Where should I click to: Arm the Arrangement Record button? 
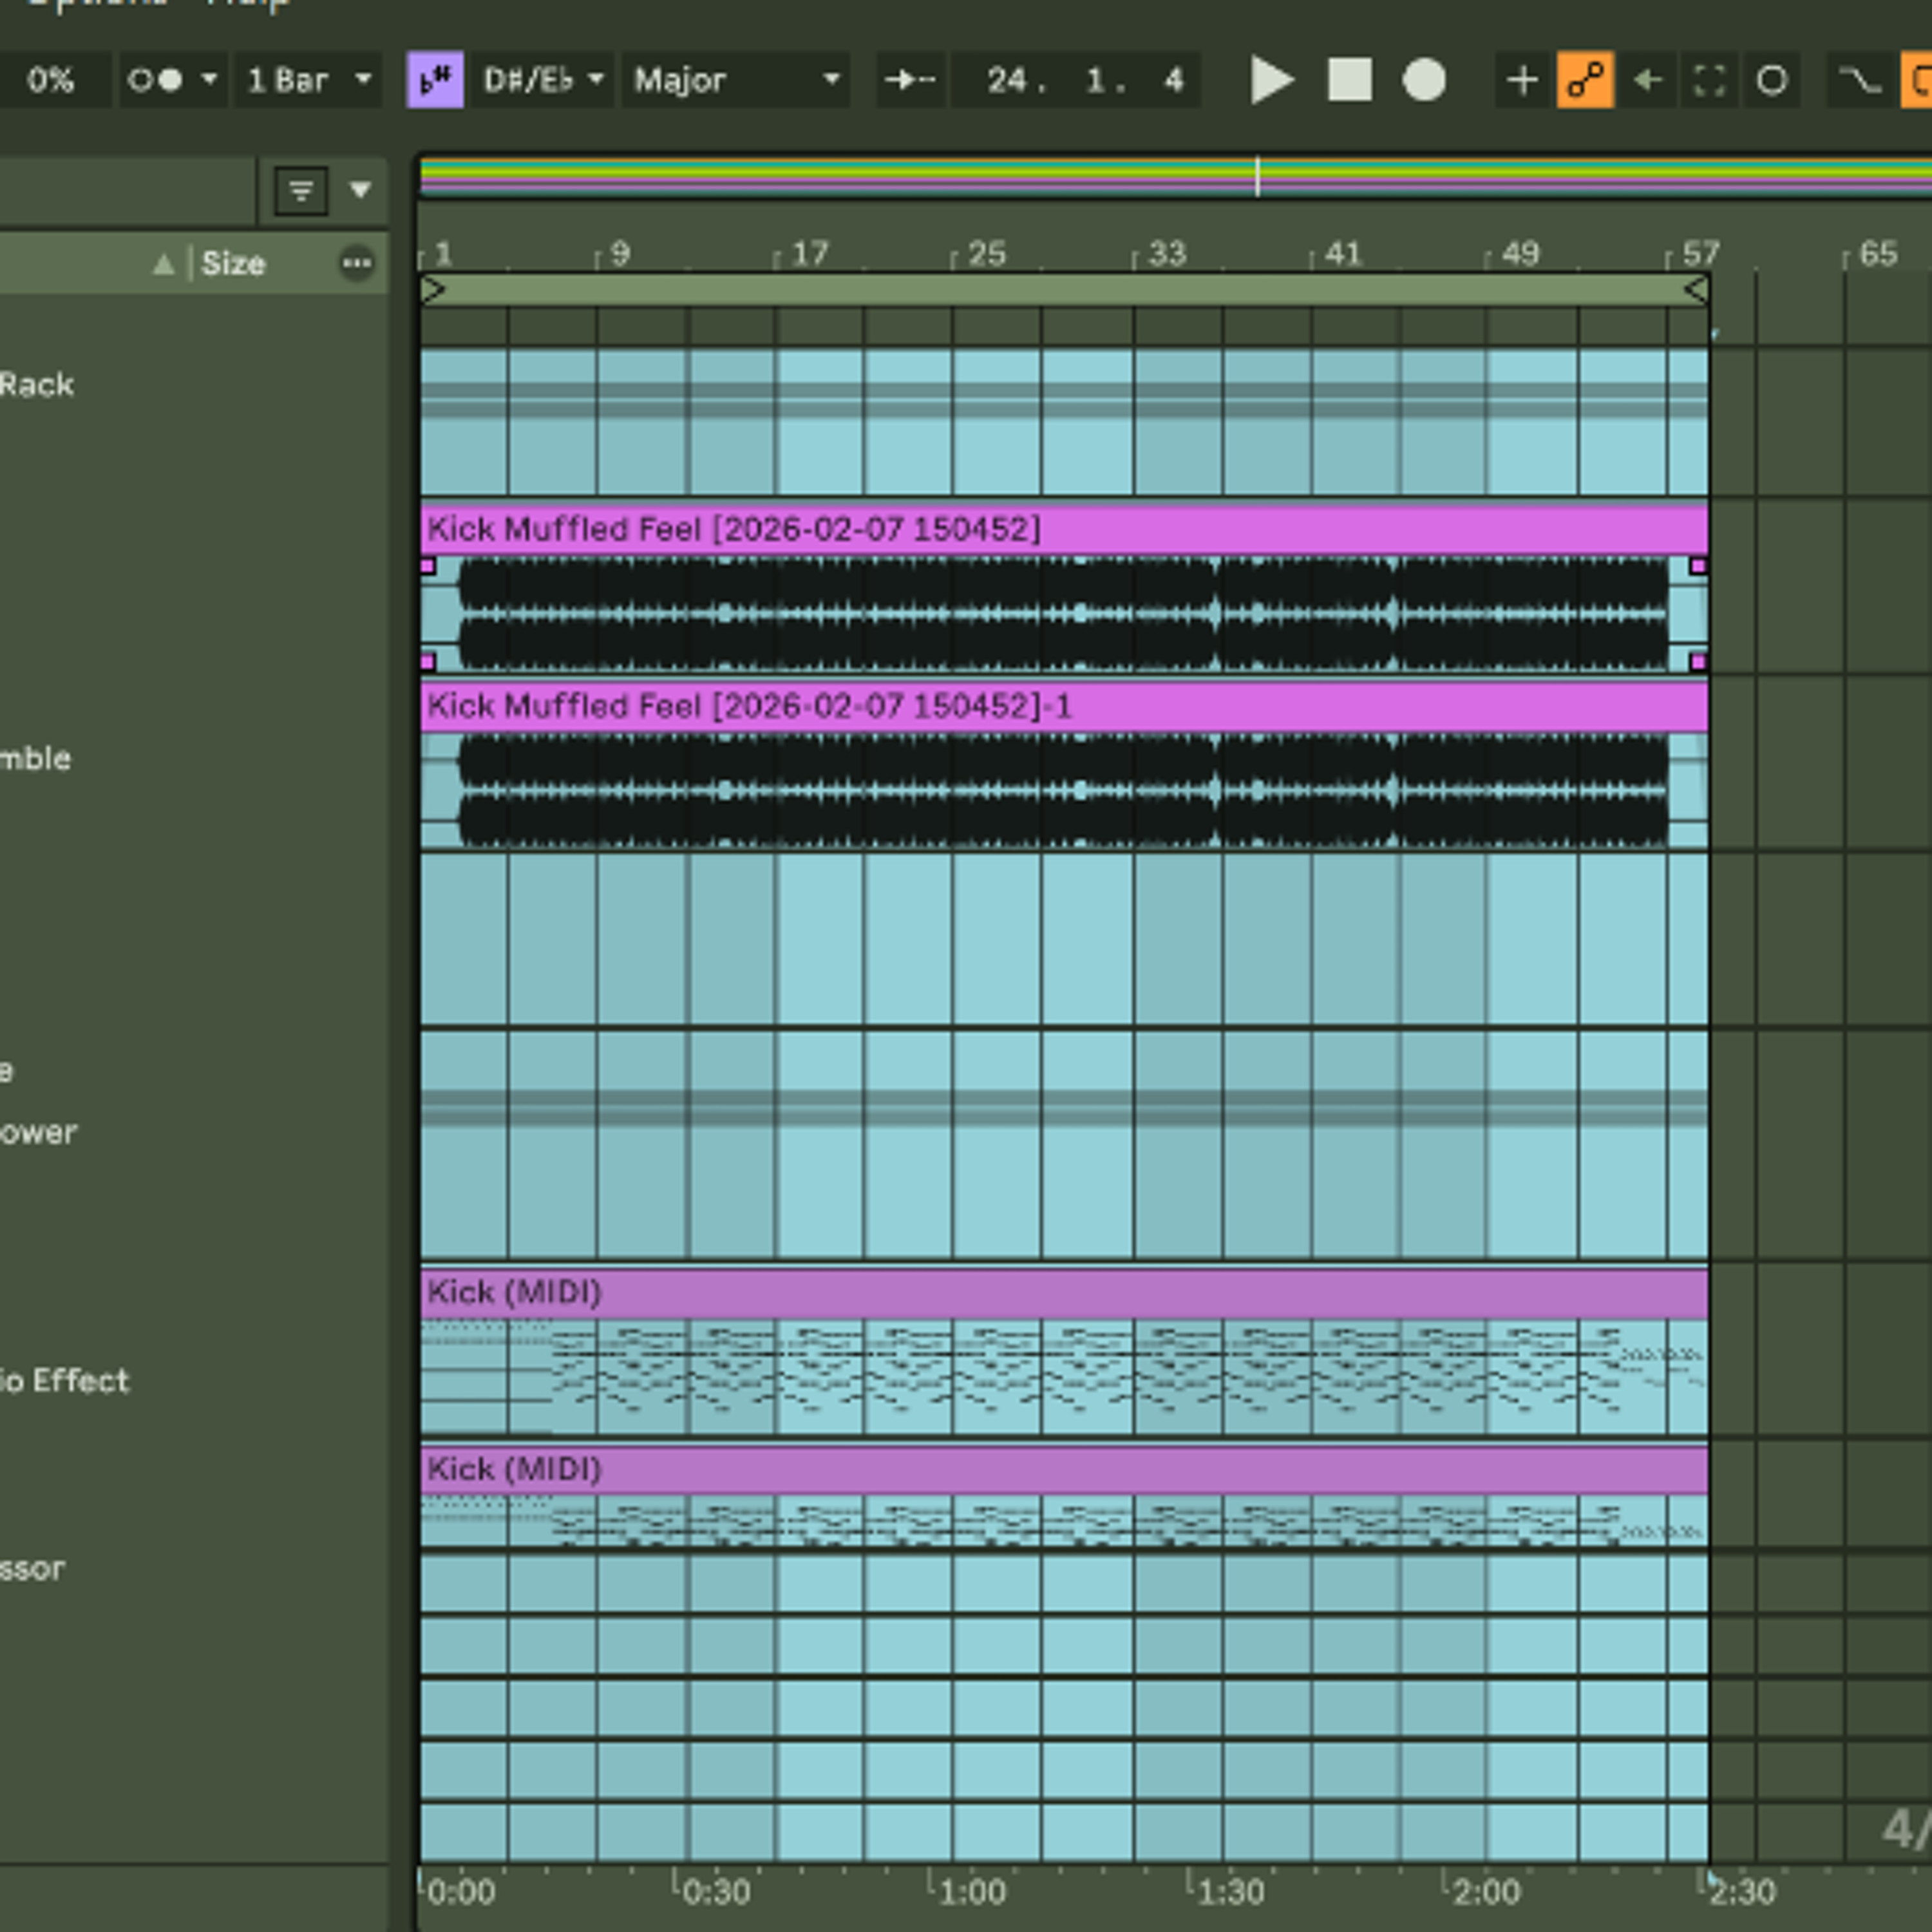tap(1424, 80)
